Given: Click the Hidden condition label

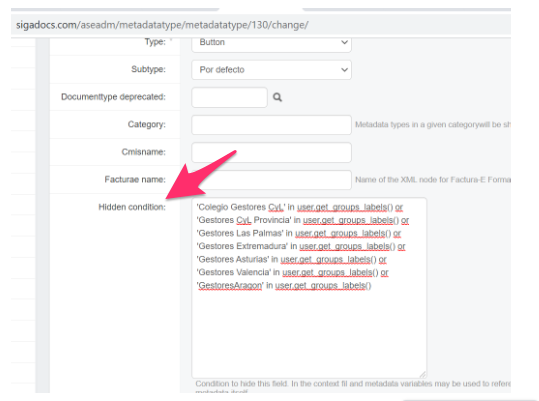Looking at the screenshot, I should 132,207.
